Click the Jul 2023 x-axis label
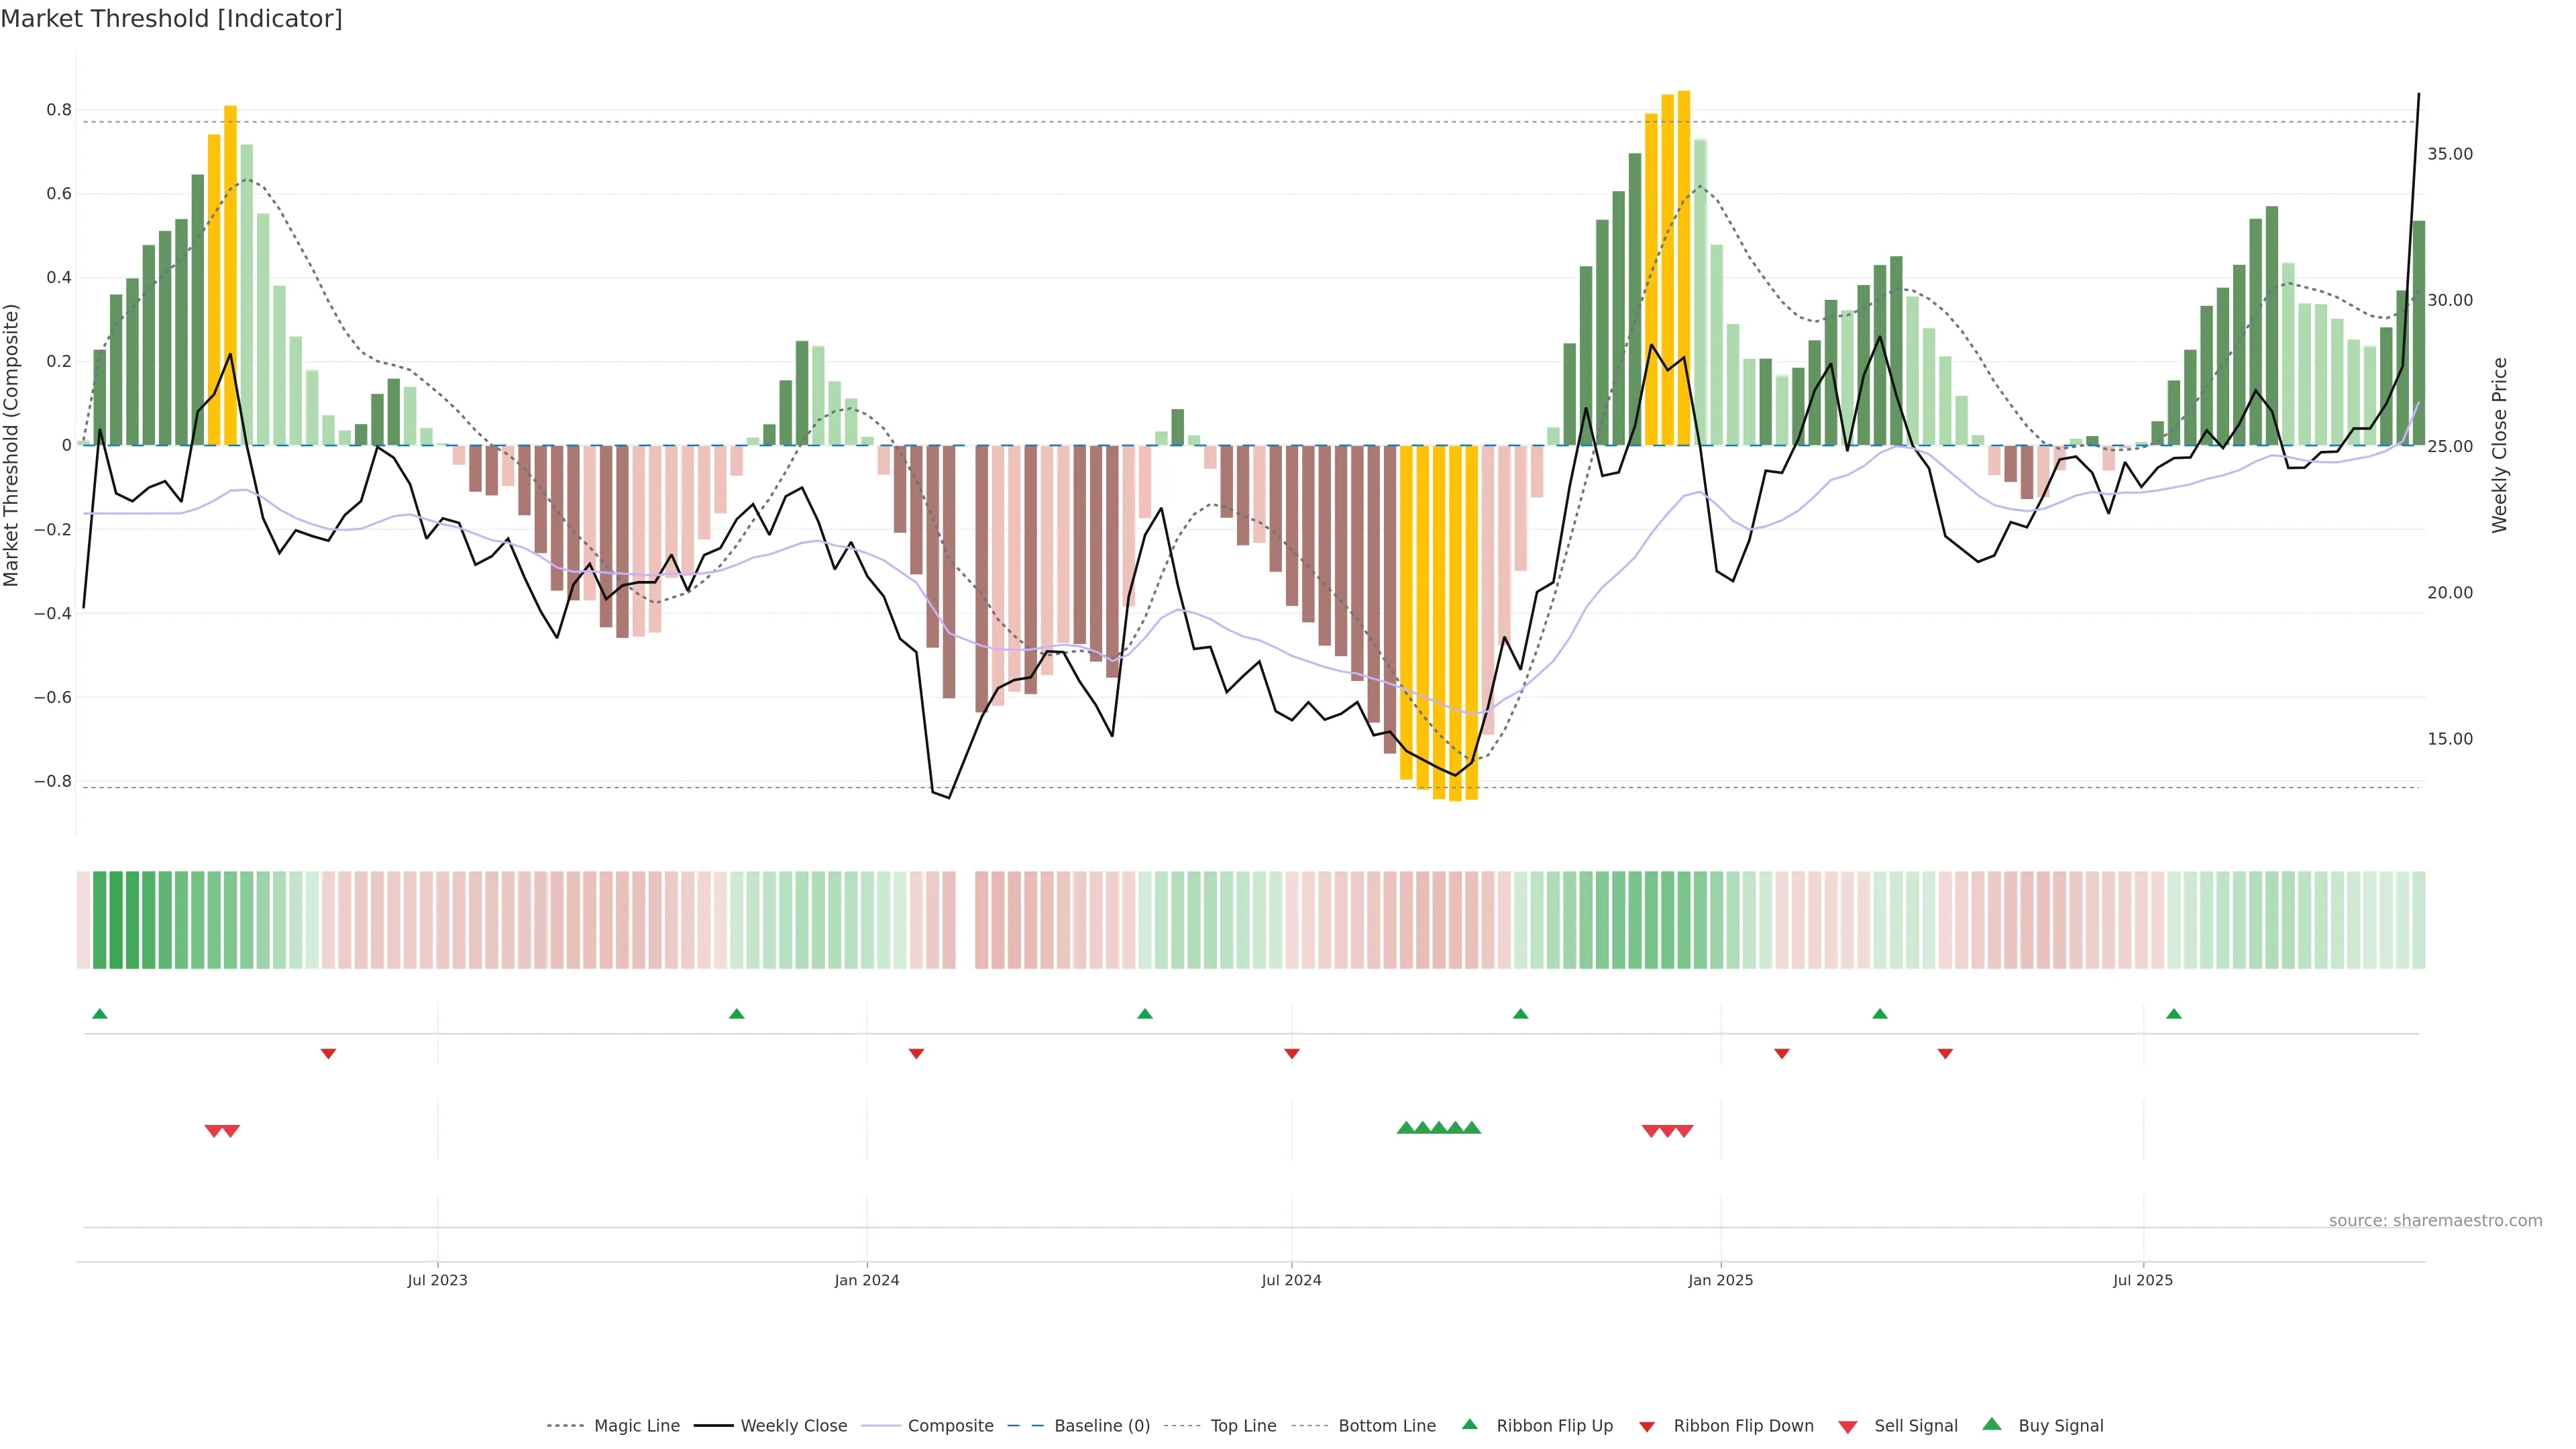This screenshot has width=2576, height=1449. [x=437, y=1280]
